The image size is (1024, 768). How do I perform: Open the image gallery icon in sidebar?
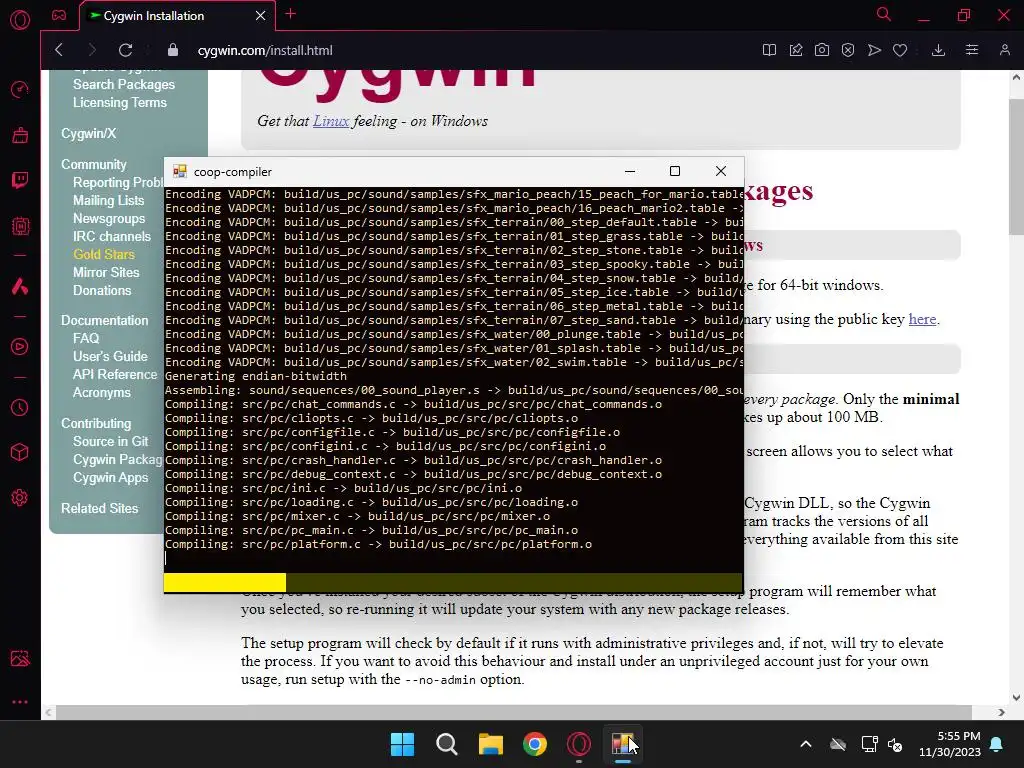[20, 658]
